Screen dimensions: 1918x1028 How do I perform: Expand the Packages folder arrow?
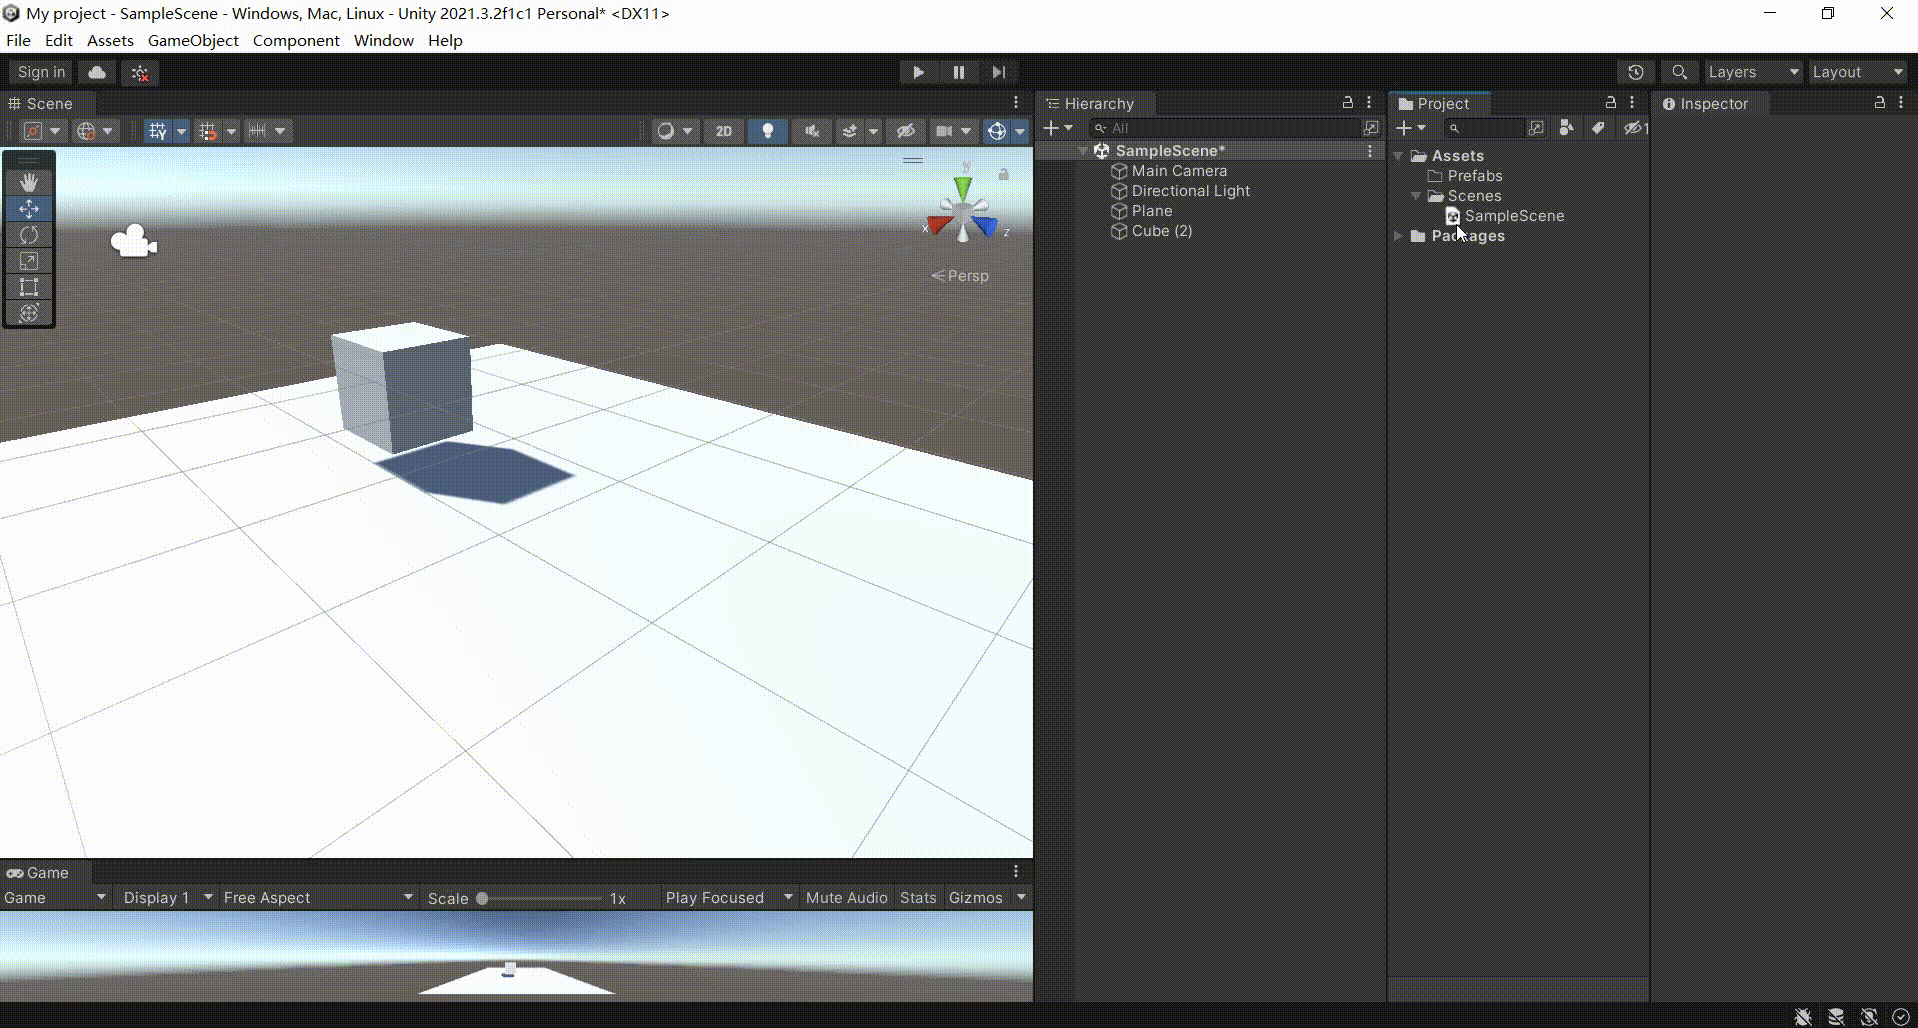pos(1398,236)
